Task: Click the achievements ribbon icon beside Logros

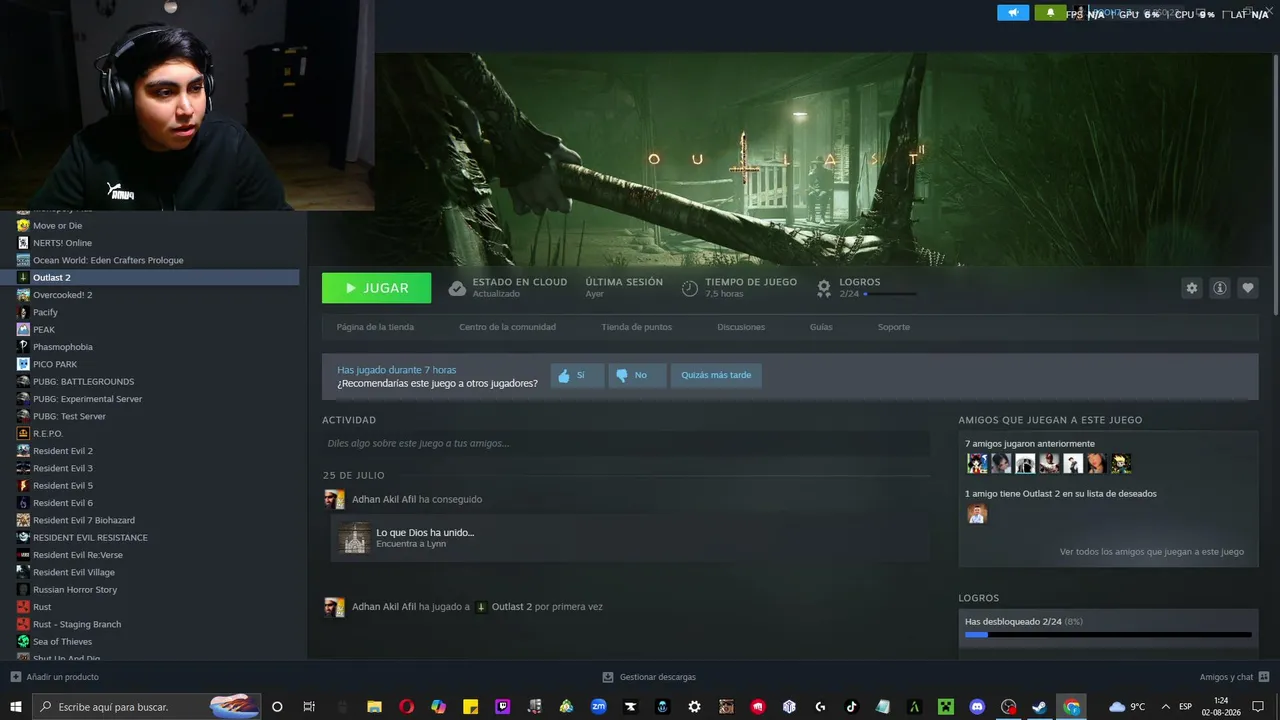Action: point(824,288)
